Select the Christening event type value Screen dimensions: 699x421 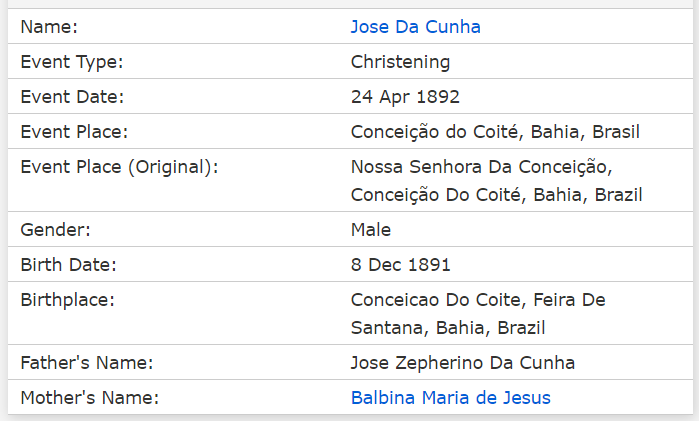400,62
